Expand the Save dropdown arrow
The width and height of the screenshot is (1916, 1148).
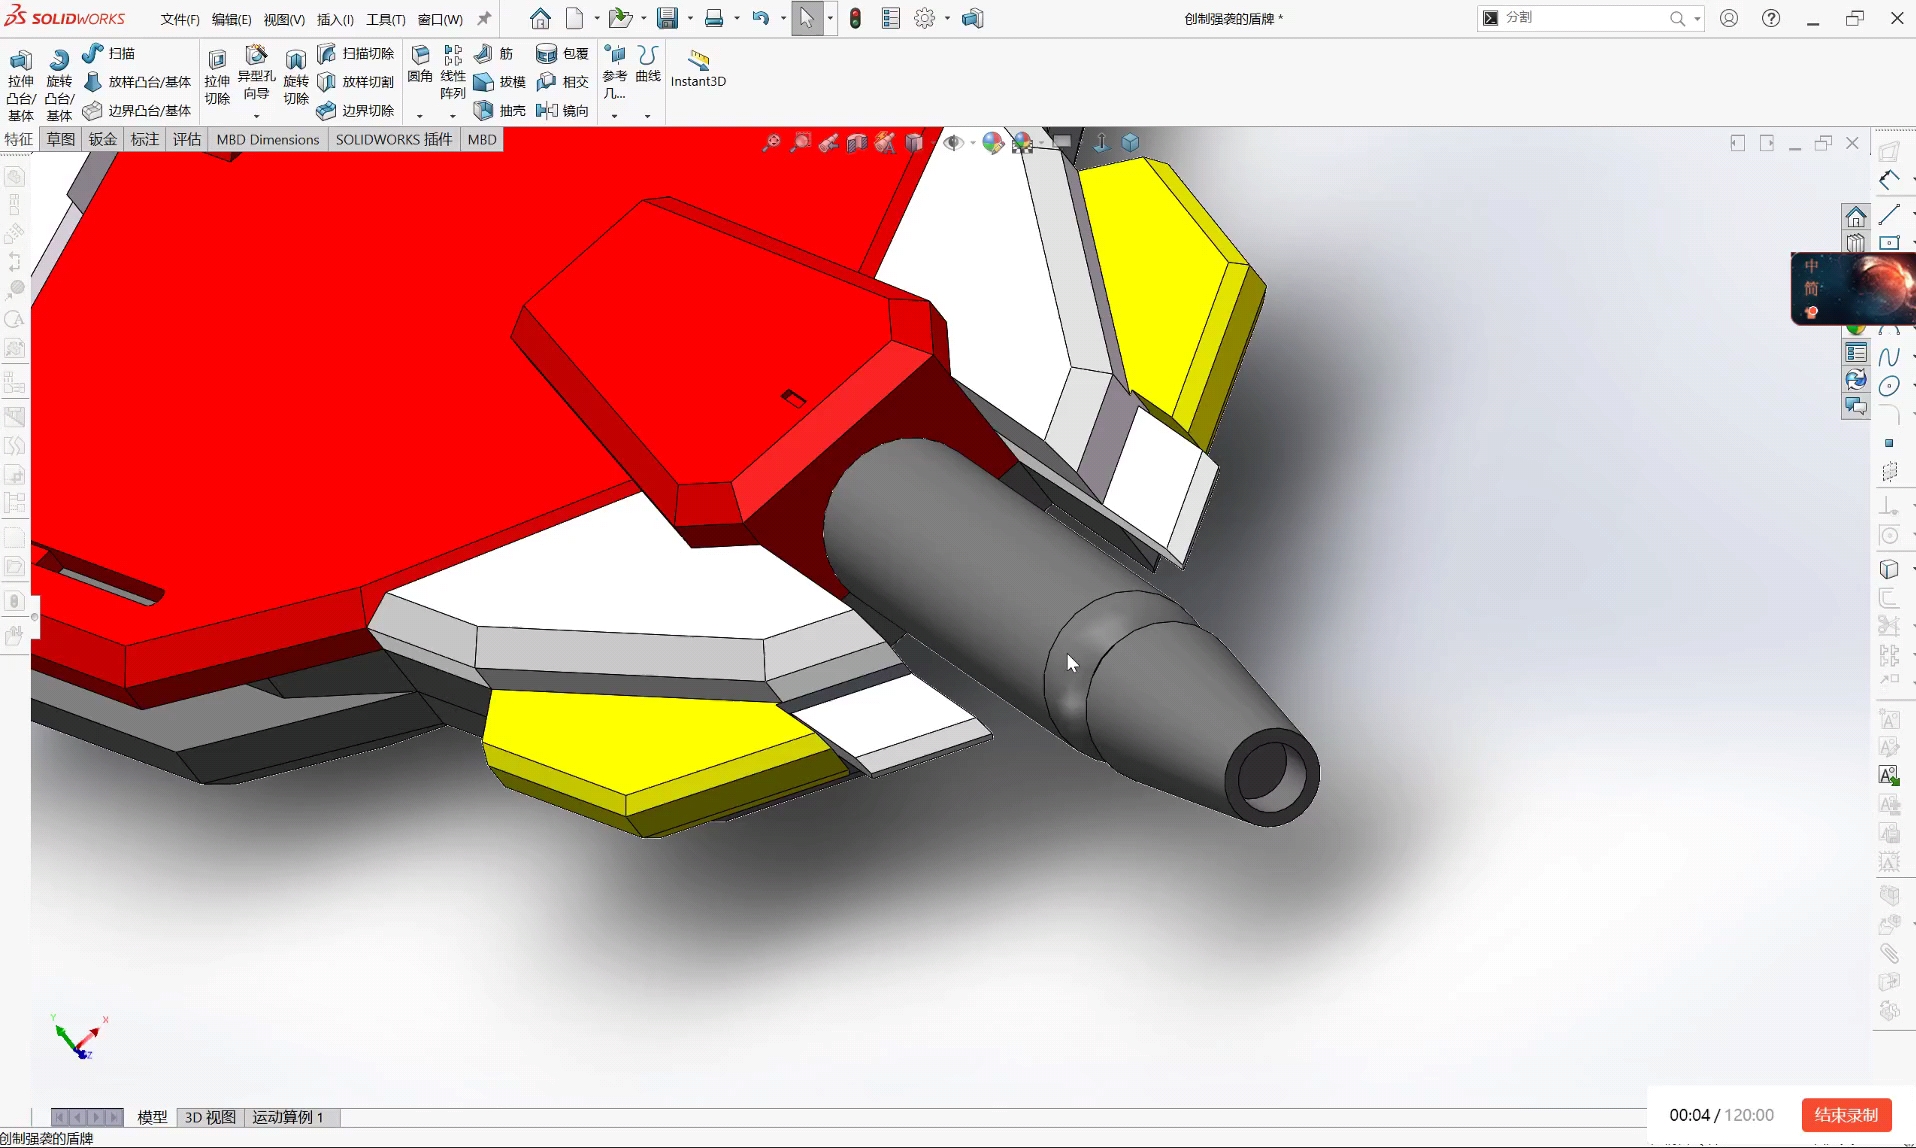click(x=690, y=18)
